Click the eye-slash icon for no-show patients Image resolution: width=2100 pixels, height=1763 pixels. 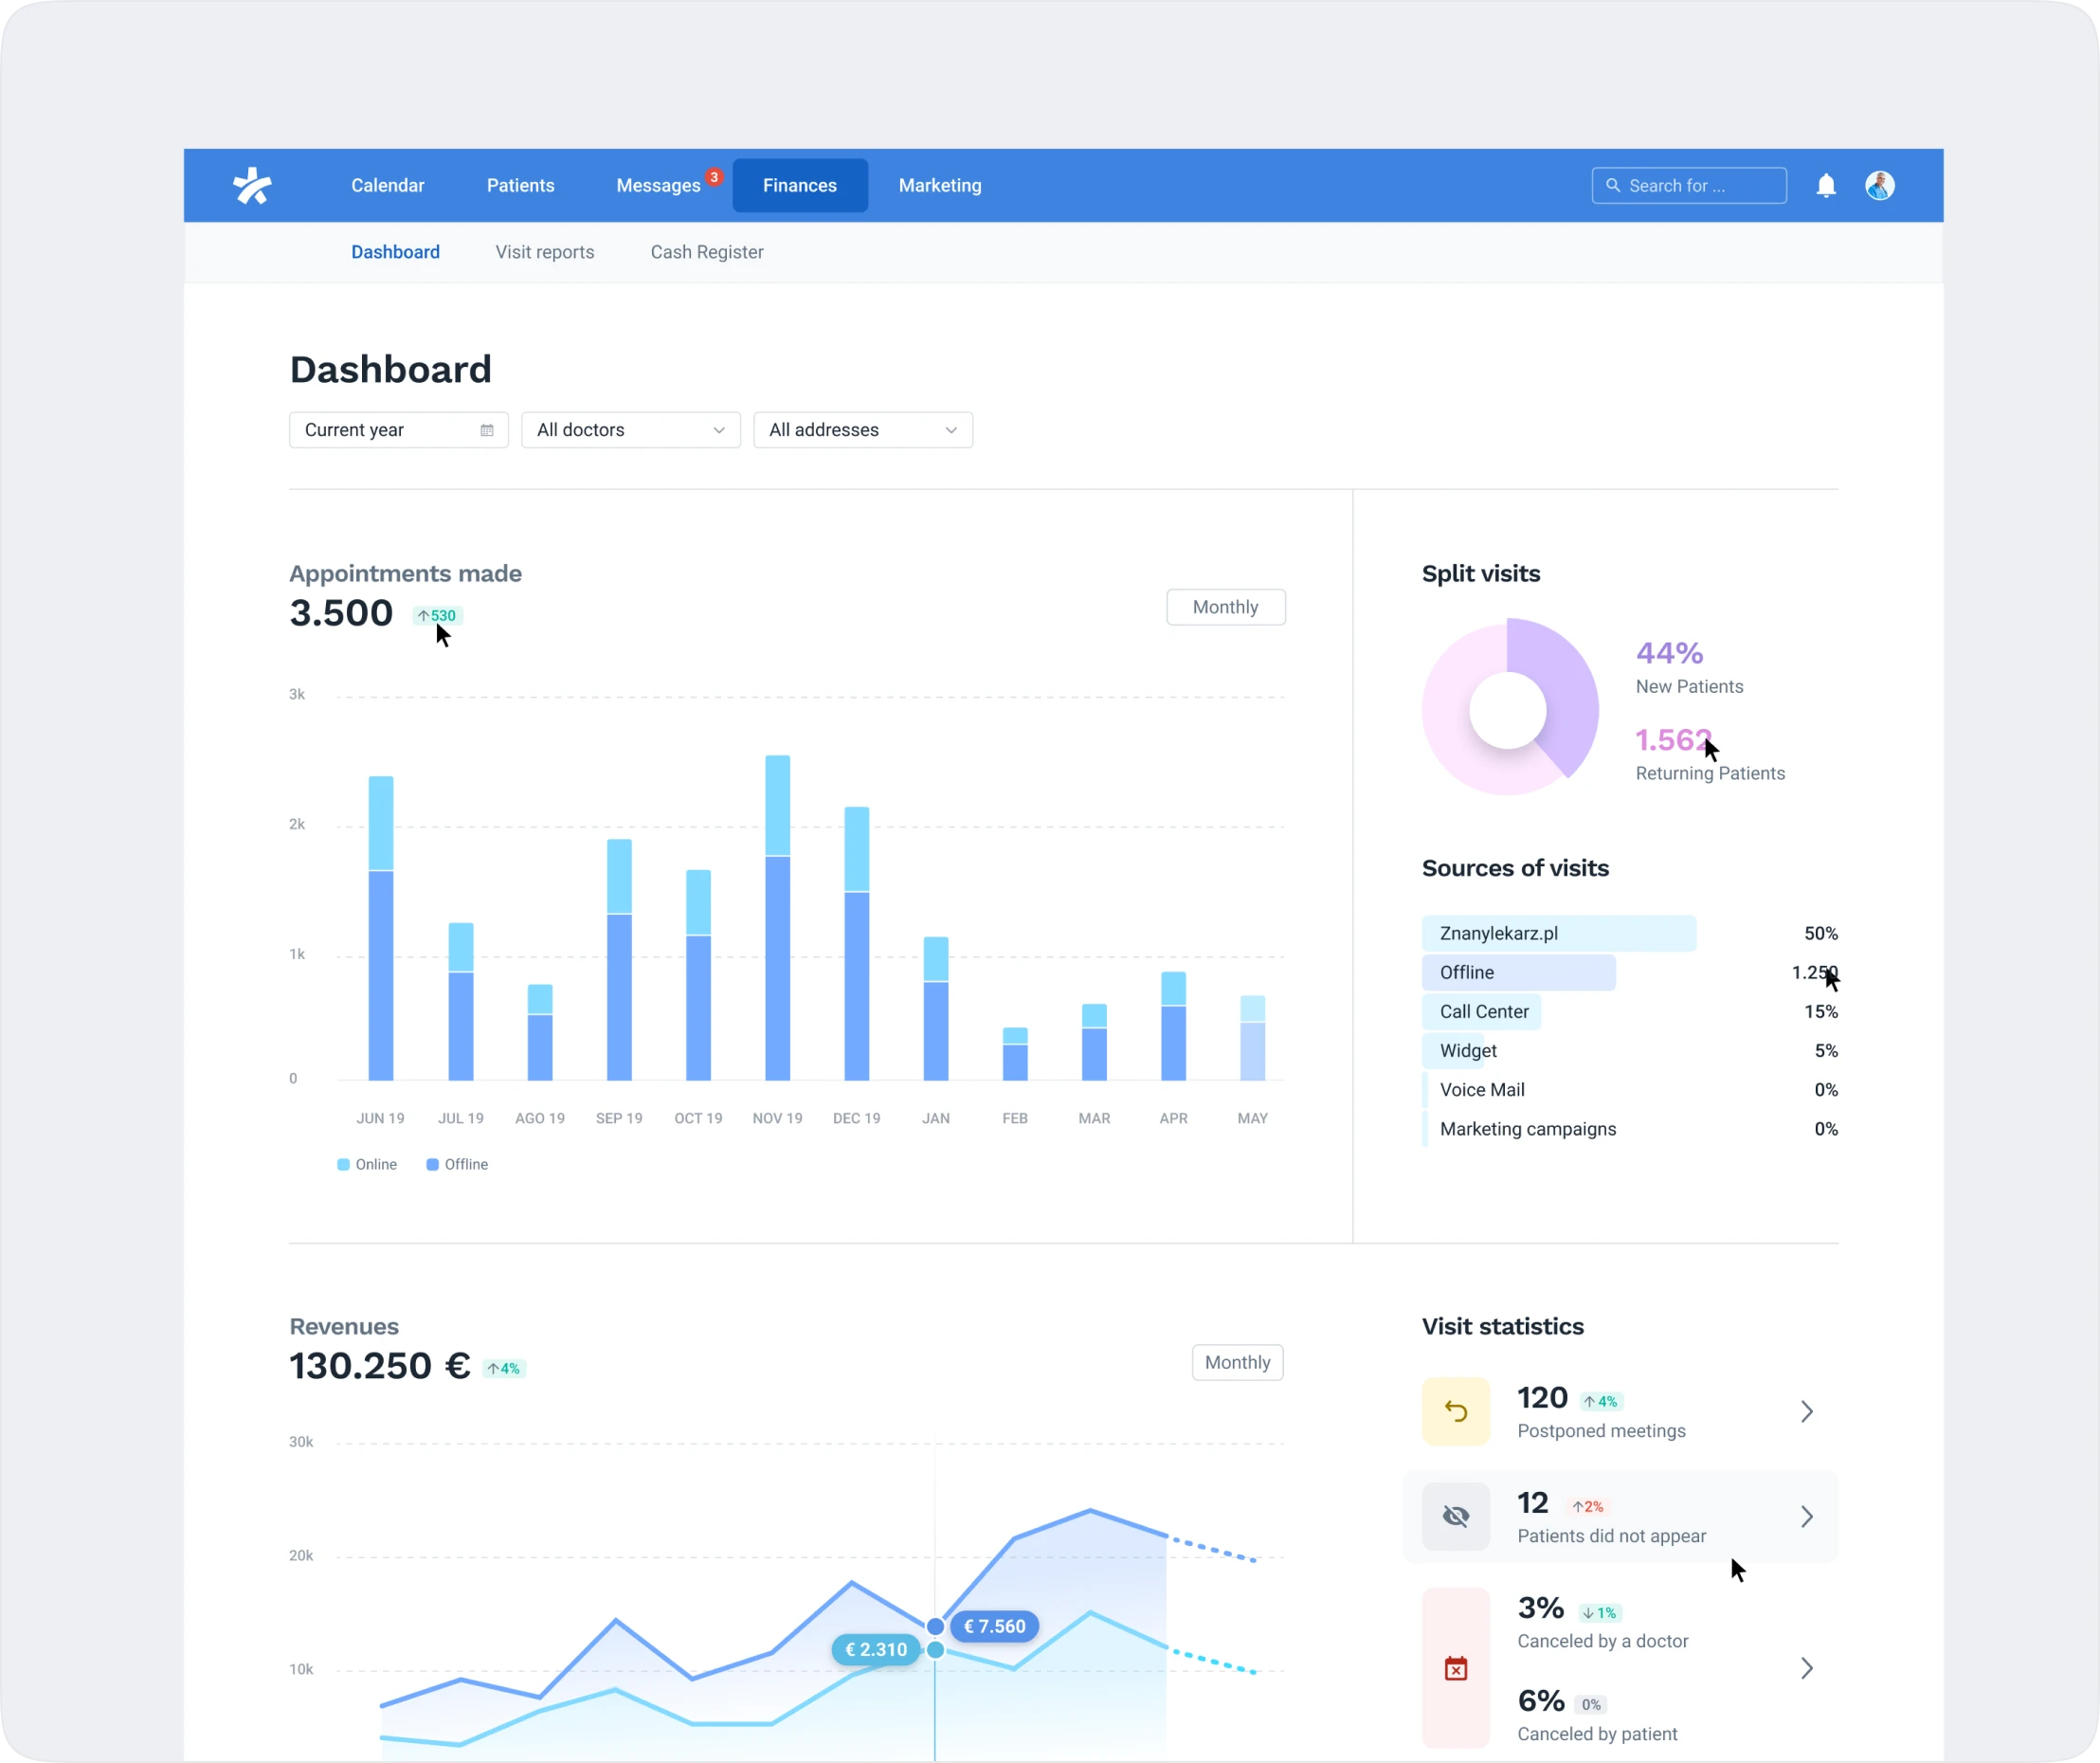coord(1456,1516)
